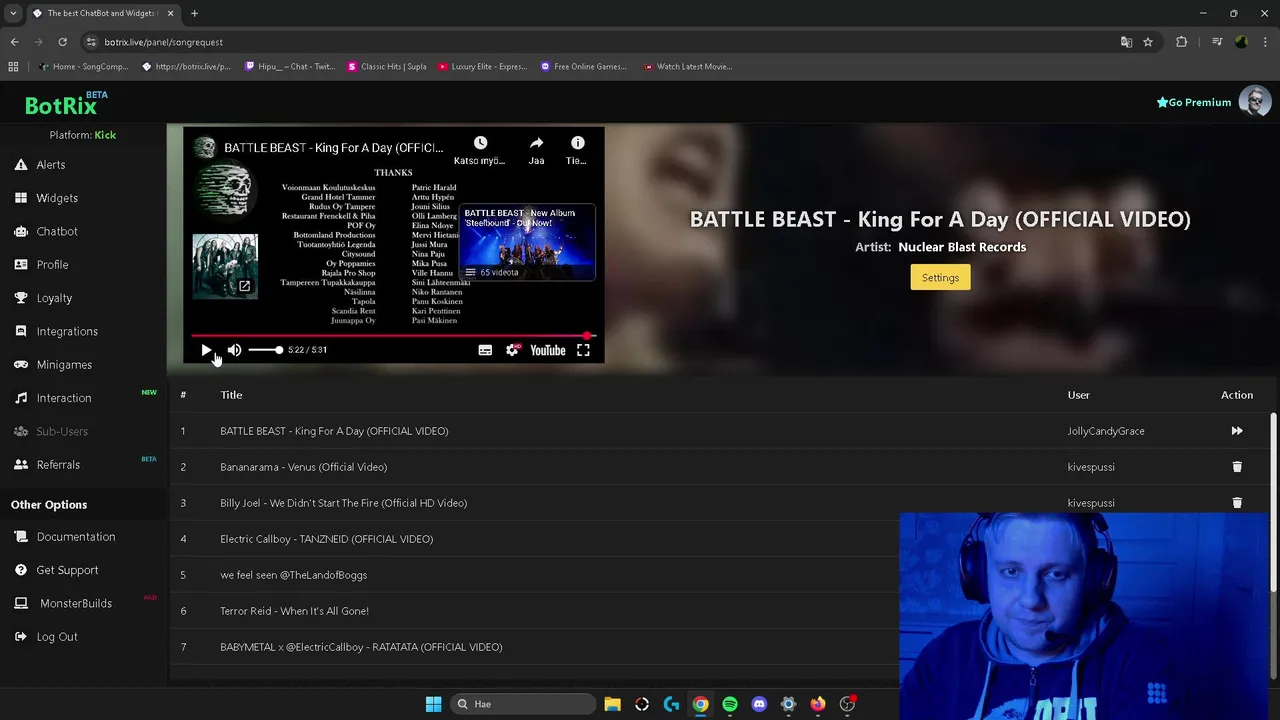Image resolution: width=1280 pixels, height=720 pixels.
Task: Open File Explorer from taskbar
Action: point(612,704)
